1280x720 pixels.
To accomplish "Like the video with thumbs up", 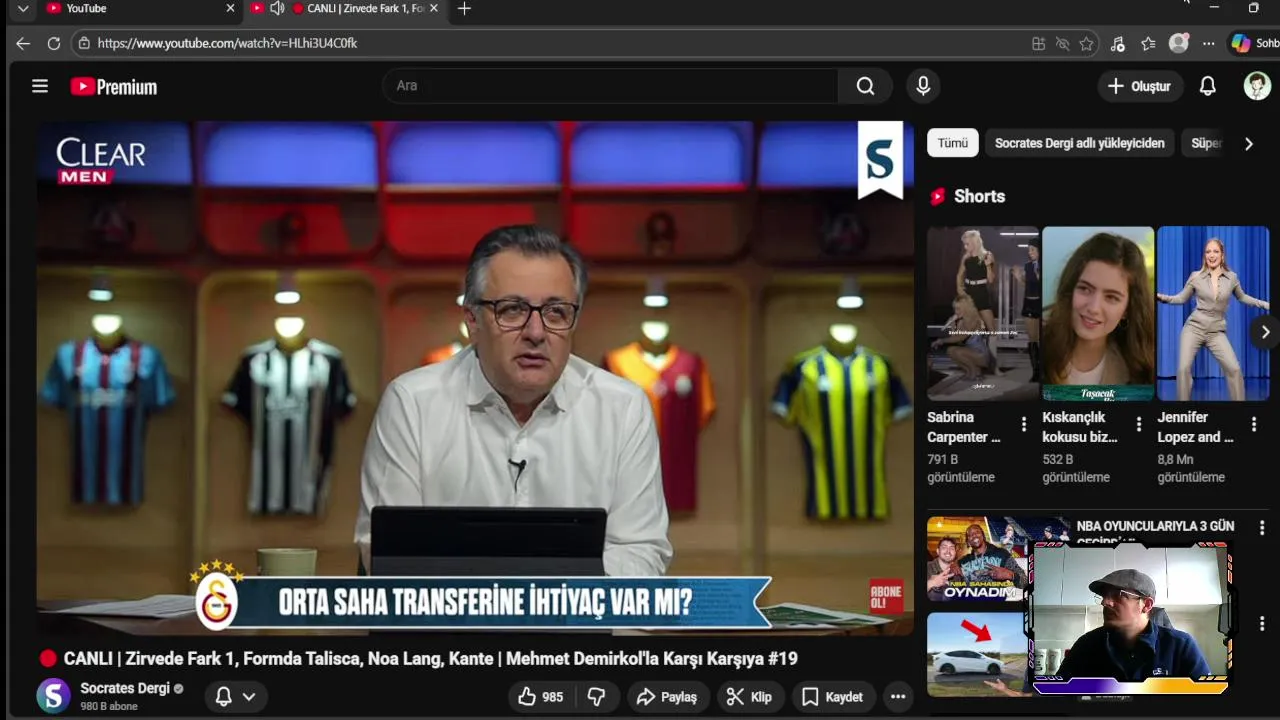I will (540, 697).
